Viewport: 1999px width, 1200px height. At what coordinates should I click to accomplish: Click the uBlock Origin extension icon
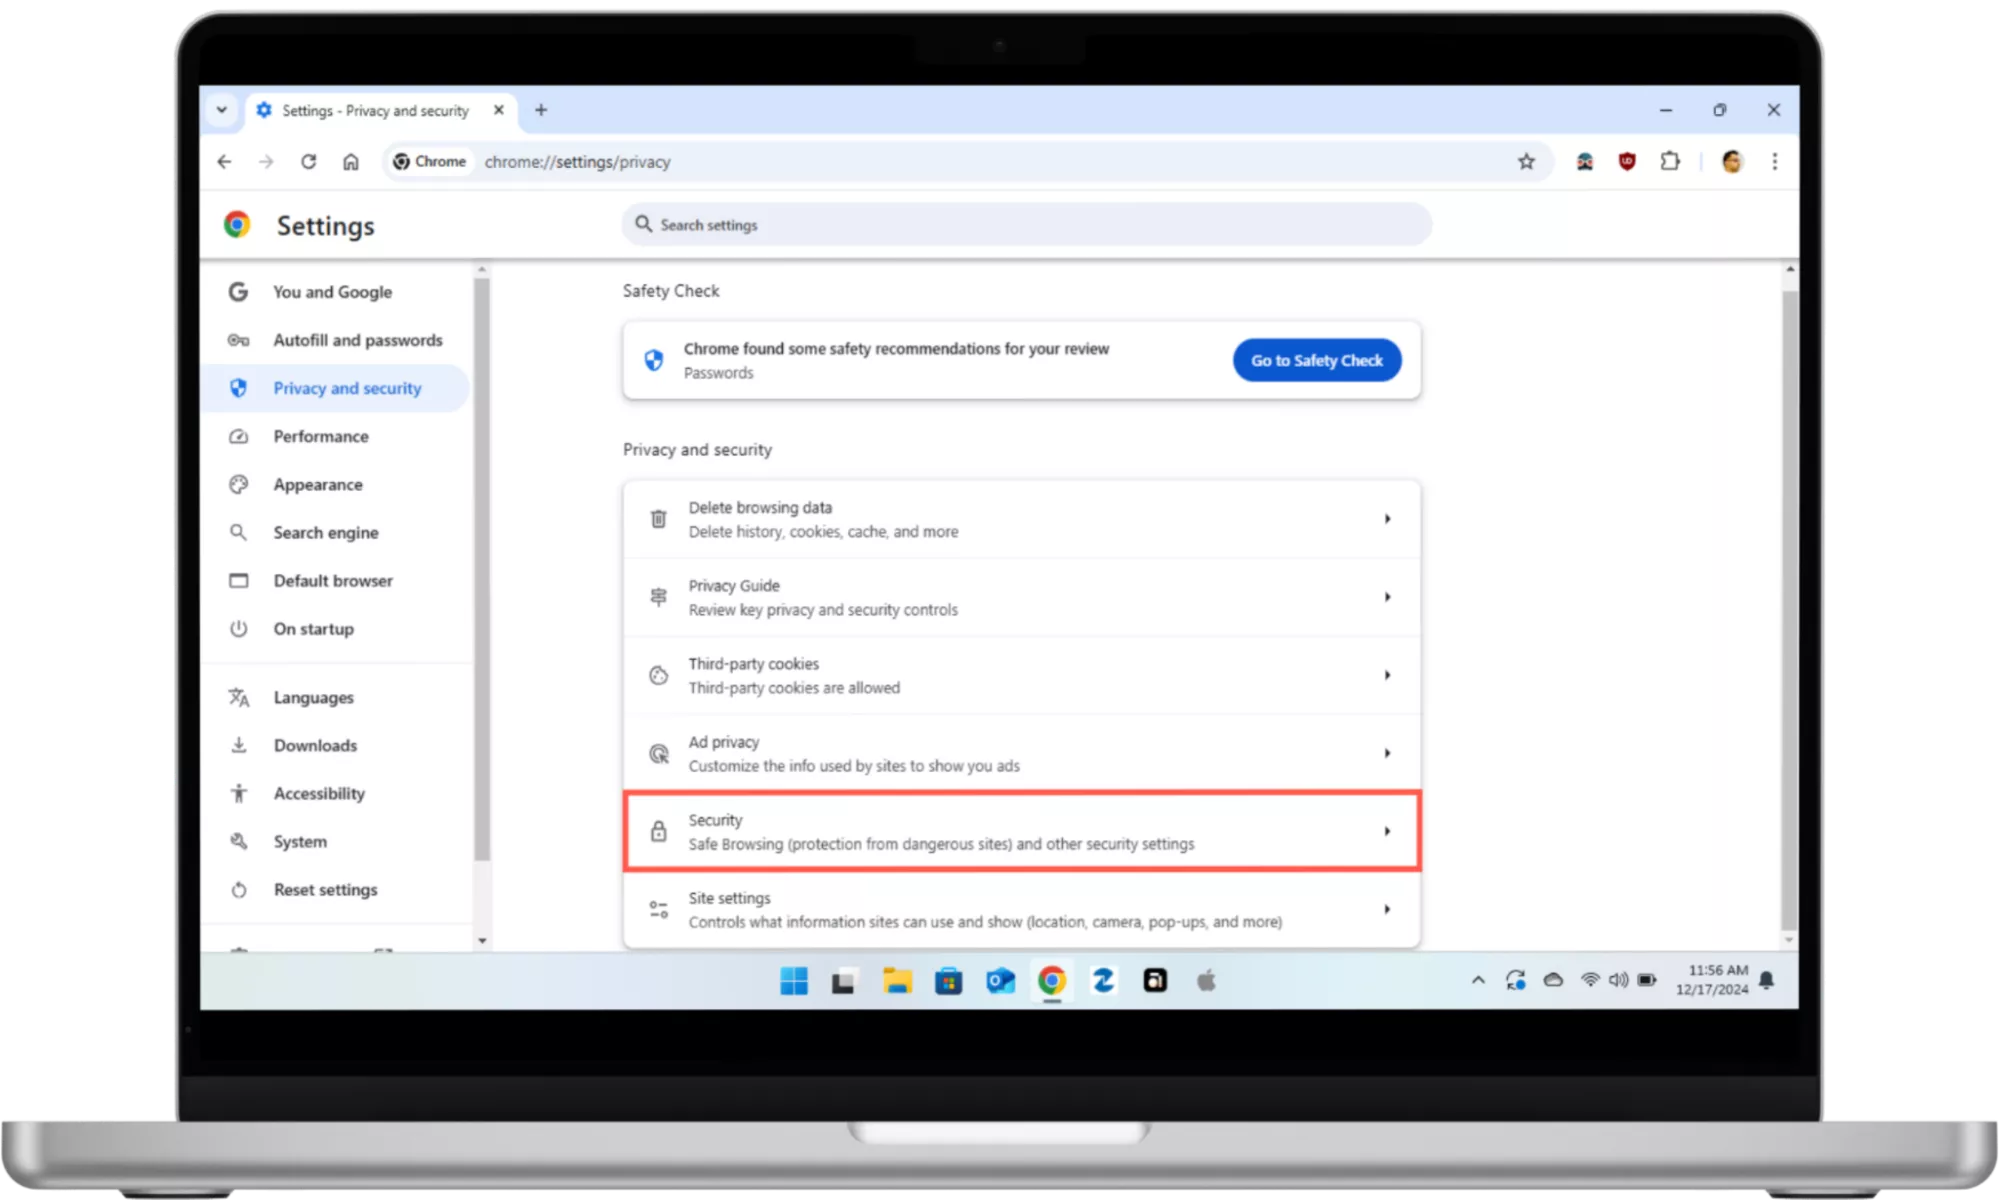[x=1627, y=161]
